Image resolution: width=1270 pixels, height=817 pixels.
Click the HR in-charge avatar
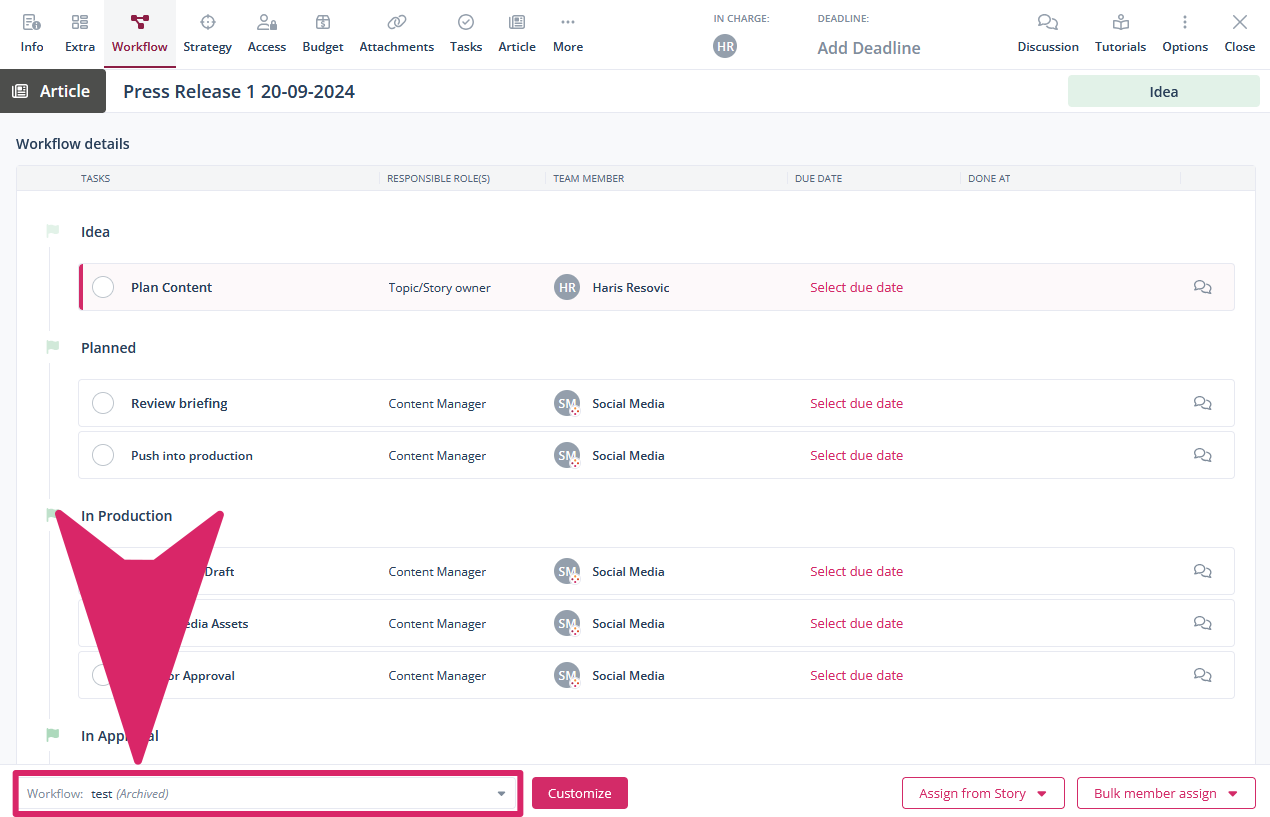(725, 46)
